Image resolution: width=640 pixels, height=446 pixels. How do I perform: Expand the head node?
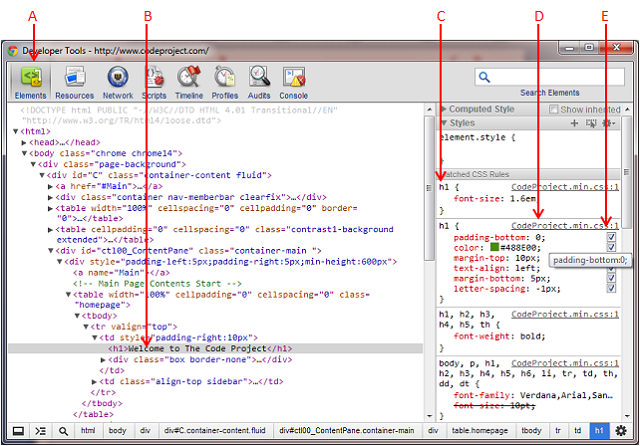pos(24,142)
